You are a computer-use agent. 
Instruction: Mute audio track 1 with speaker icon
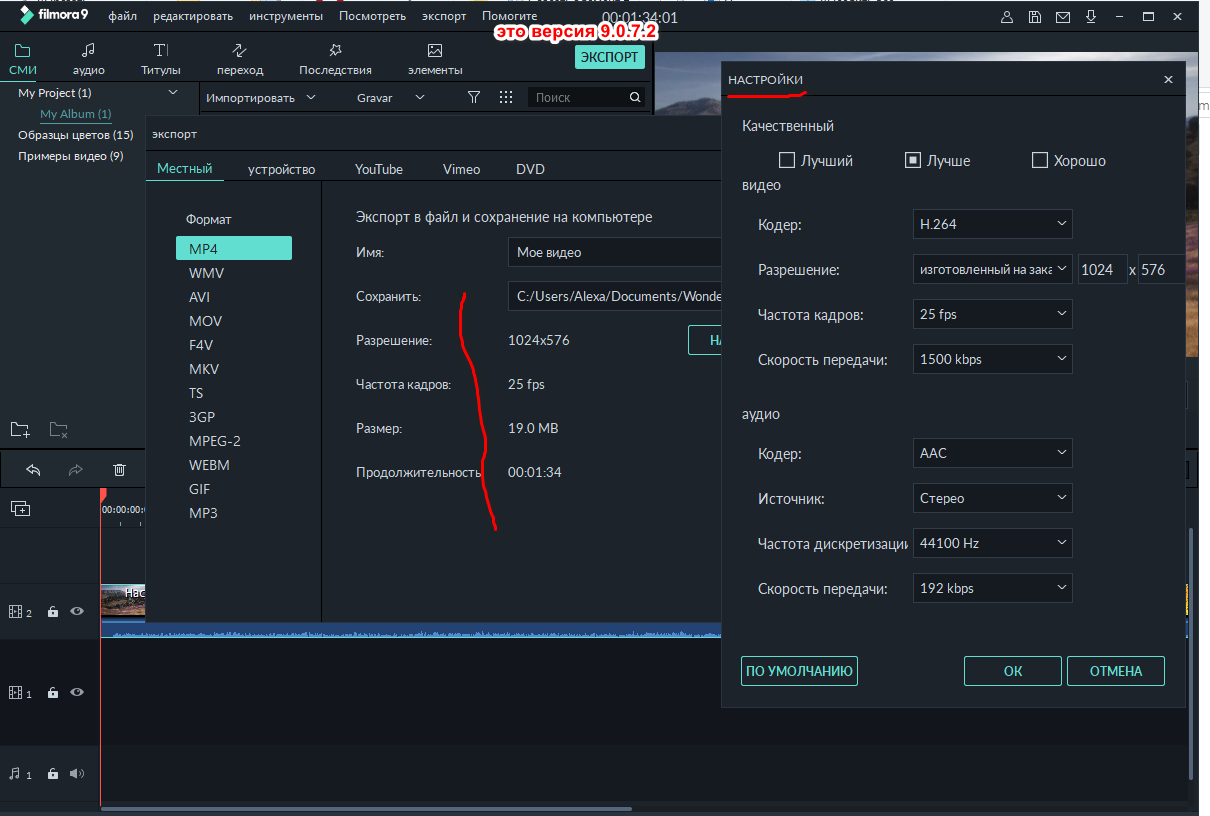tap(77, 773)
